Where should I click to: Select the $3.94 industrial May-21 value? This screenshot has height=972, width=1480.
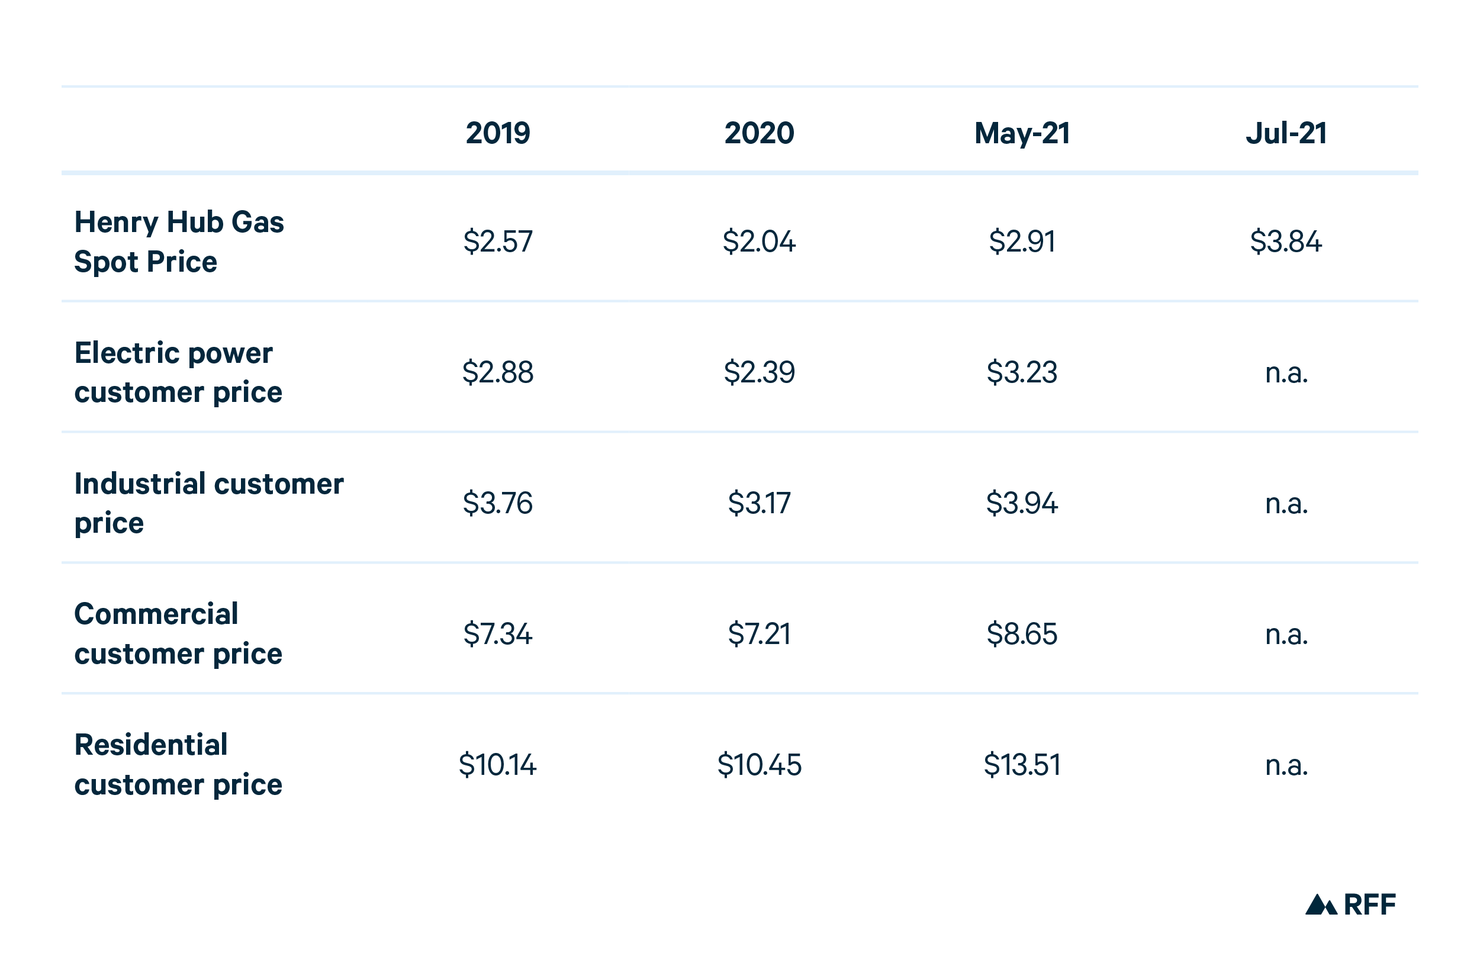1022,503
